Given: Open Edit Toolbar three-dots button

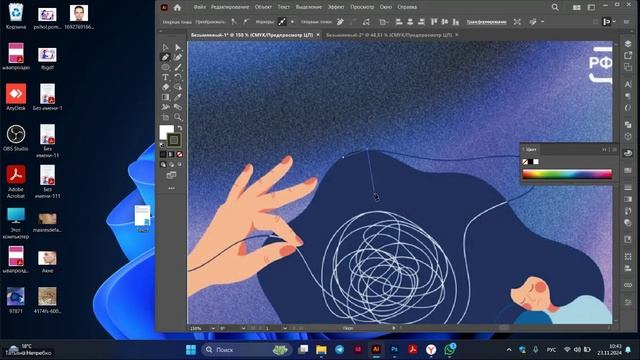Looking at the screenshot, I should click(171, 188).
